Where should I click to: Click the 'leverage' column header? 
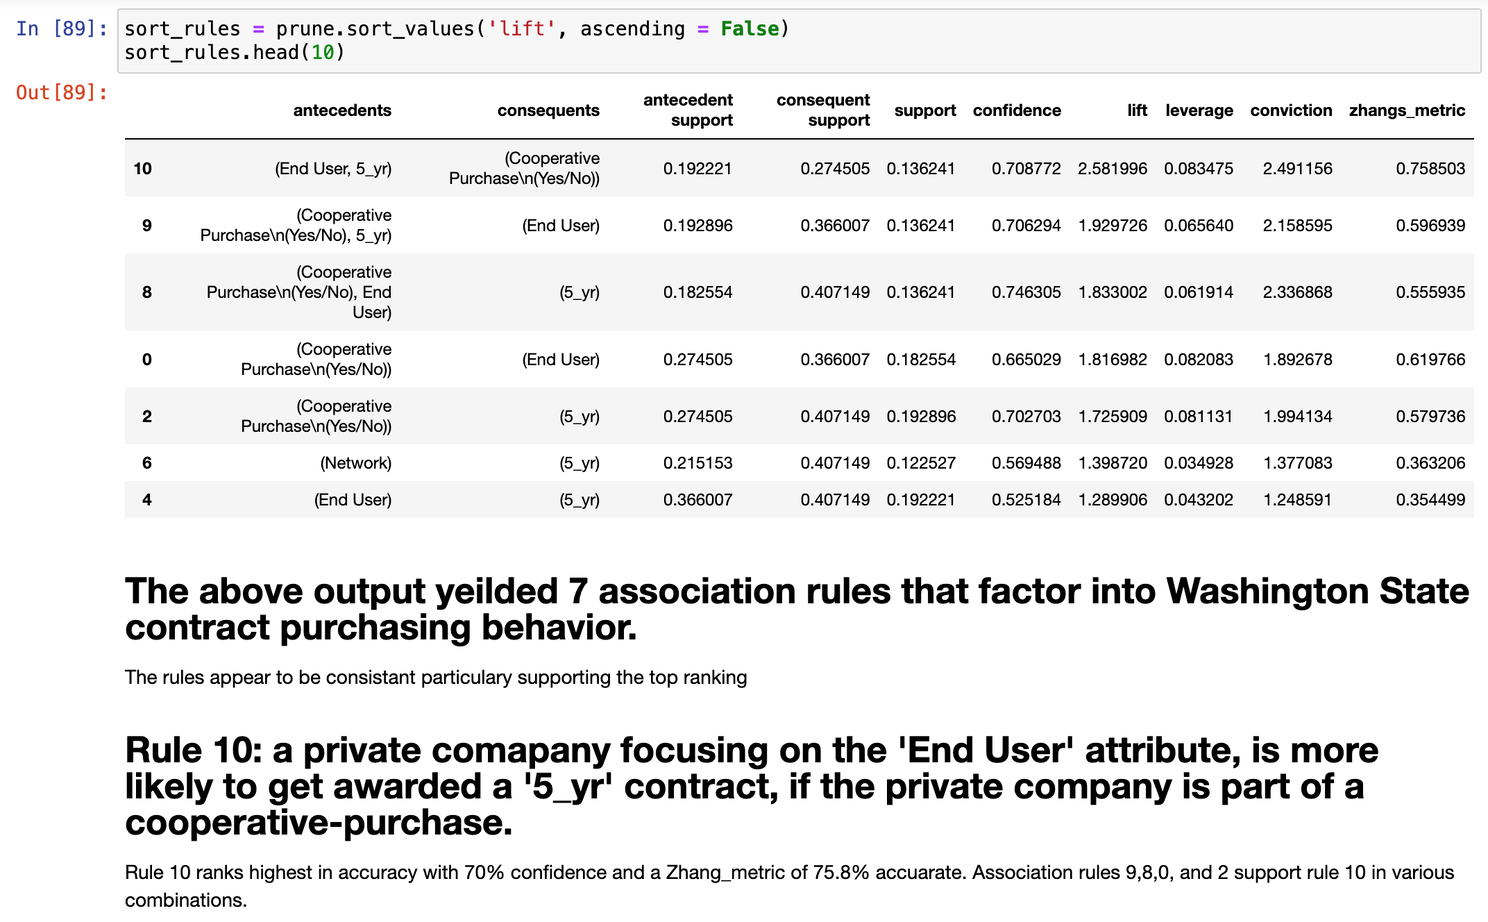1199,111
